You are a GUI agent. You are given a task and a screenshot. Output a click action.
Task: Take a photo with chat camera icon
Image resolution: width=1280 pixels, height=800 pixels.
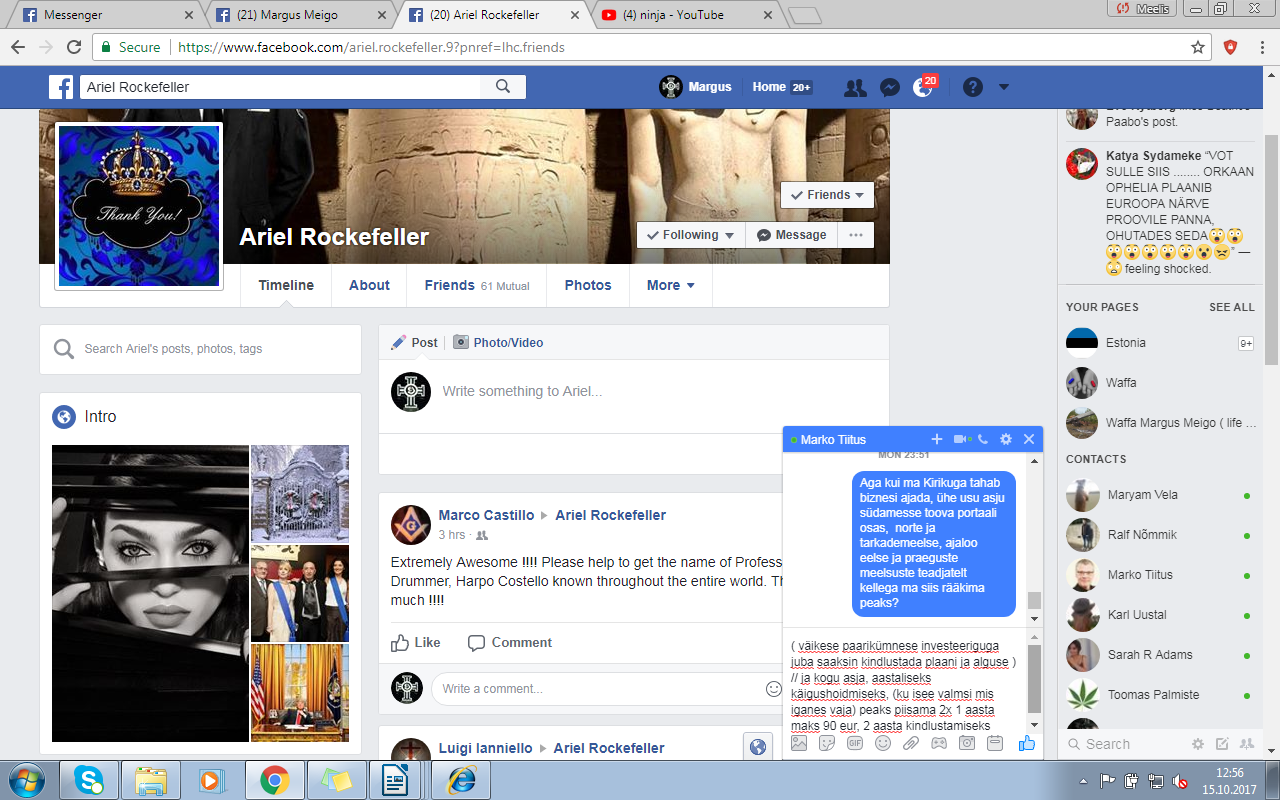tap(967, 743)
